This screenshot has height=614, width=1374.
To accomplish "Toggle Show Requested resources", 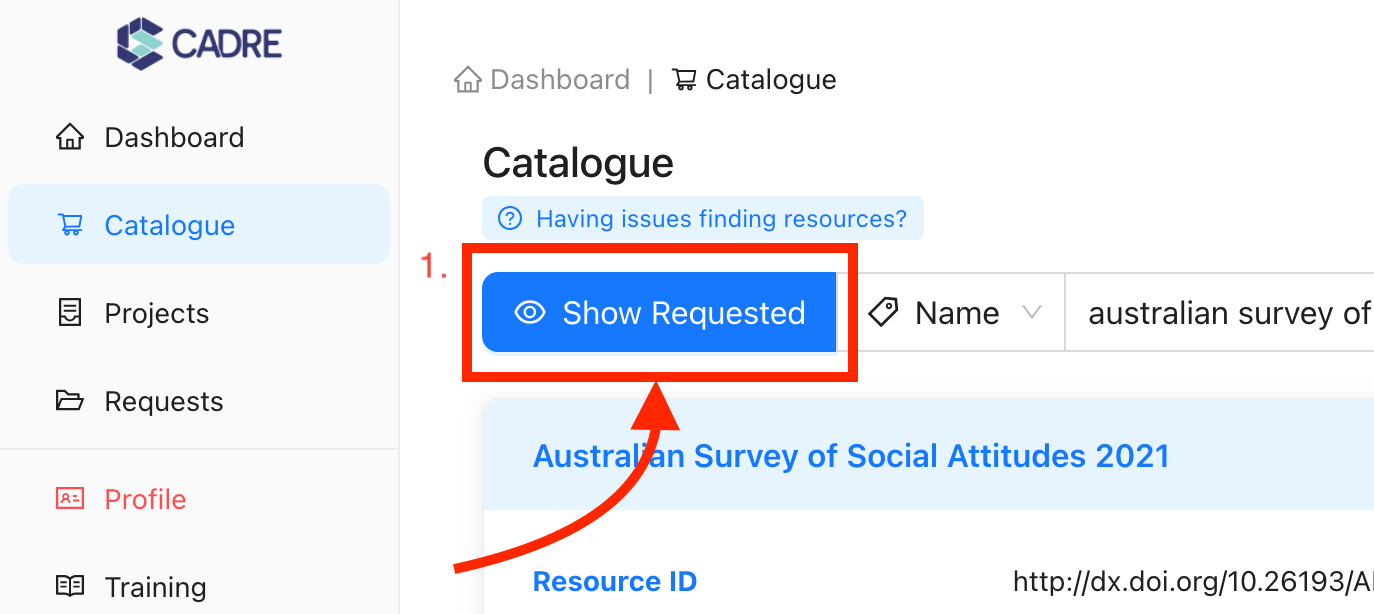I will click(x=659, y=313).
